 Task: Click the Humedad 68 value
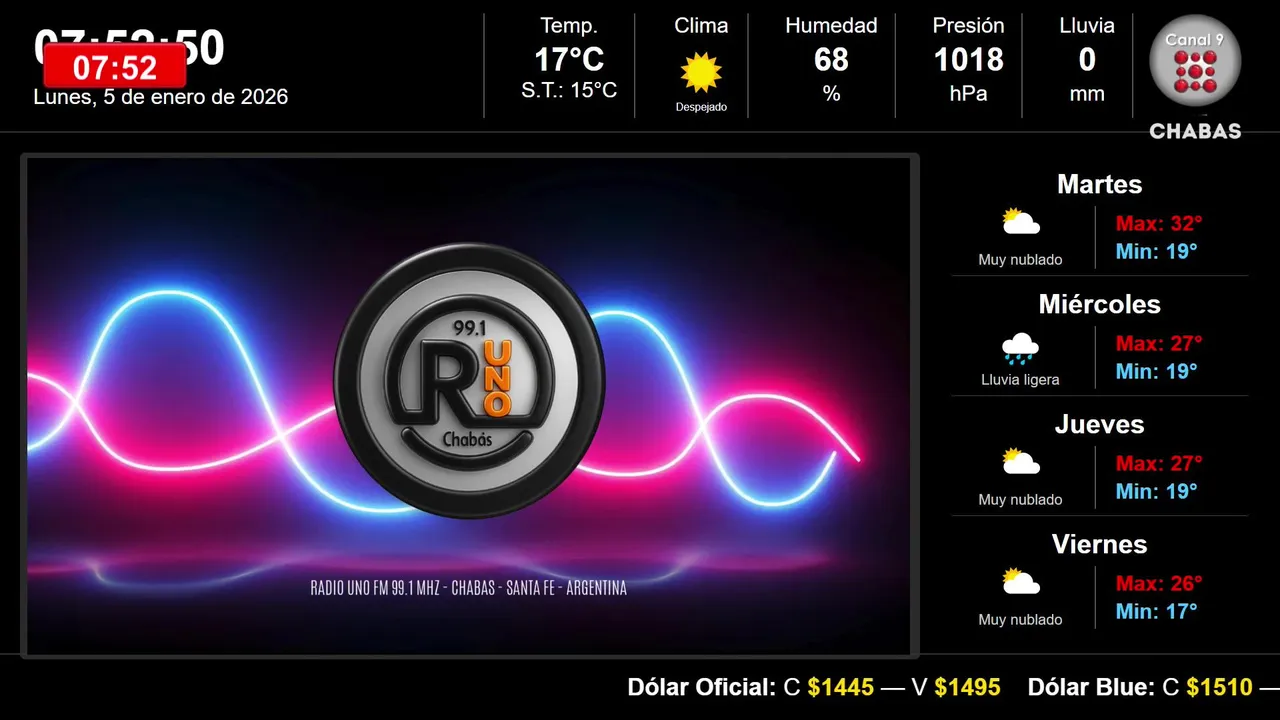(x=831, y=60)
